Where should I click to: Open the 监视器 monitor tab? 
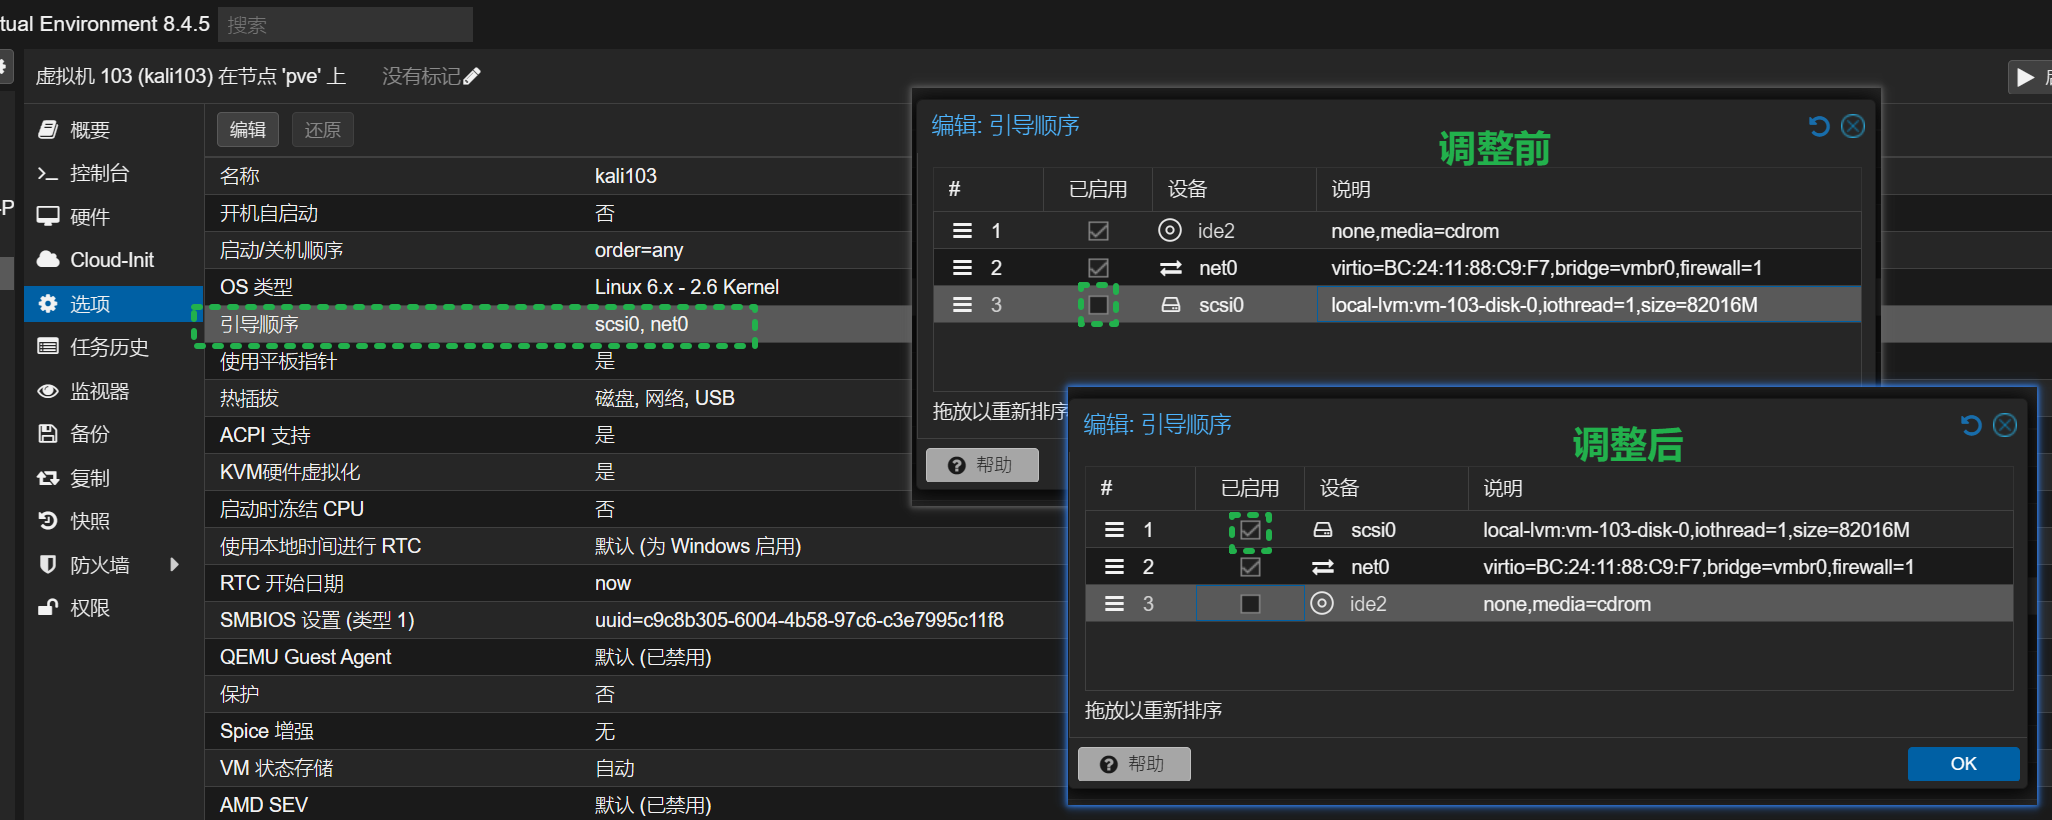(x=112, y=391)
